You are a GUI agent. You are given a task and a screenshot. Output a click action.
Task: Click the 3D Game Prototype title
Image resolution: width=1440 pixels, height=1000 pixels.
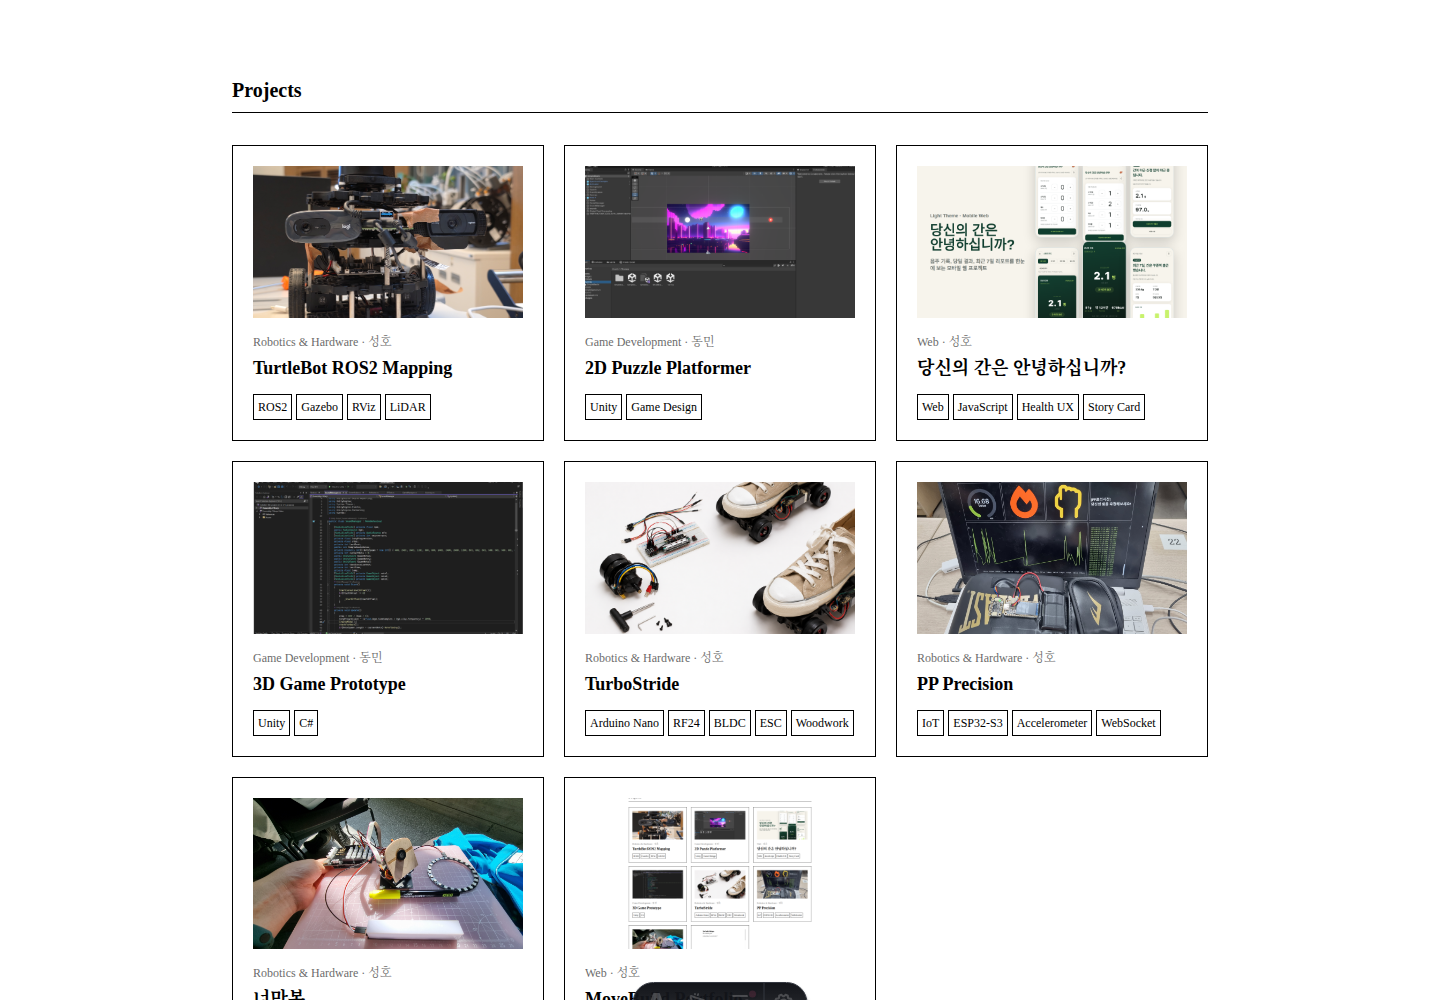(329, 684)
